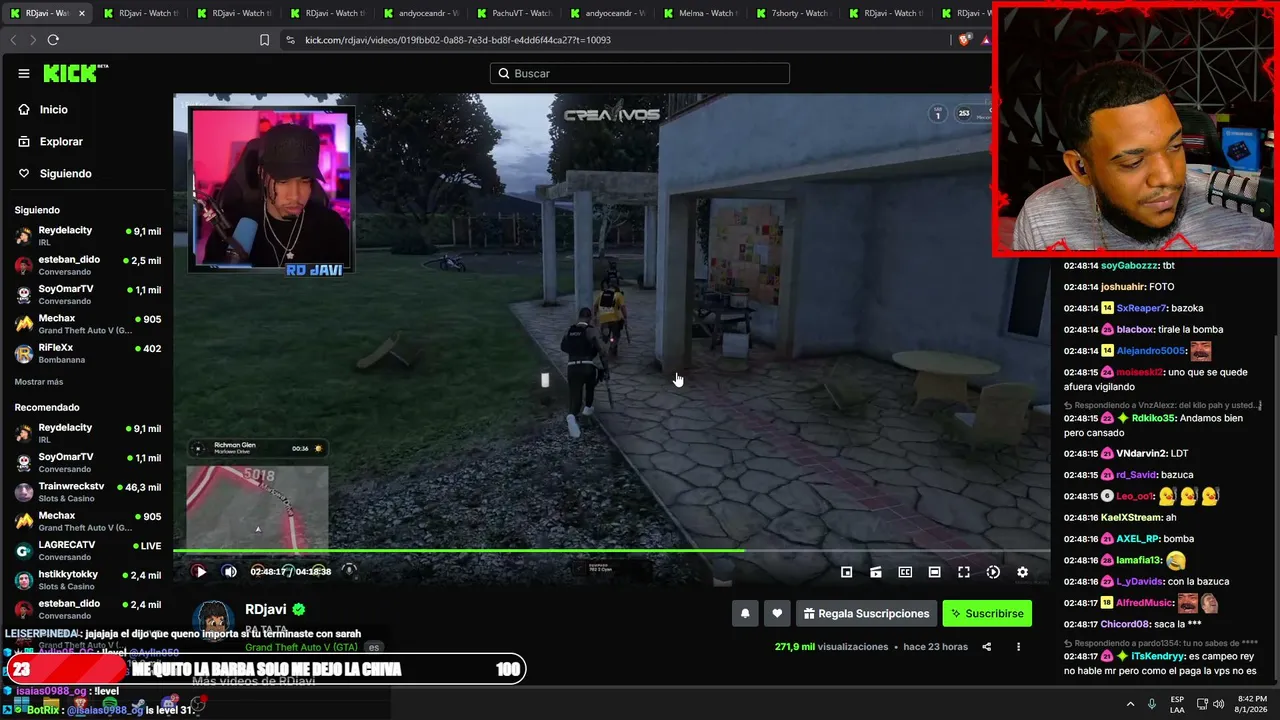Open Reydelacity channel under Siguiendo
Viewport: 1280px width, 720px height.
coord(88,236)
